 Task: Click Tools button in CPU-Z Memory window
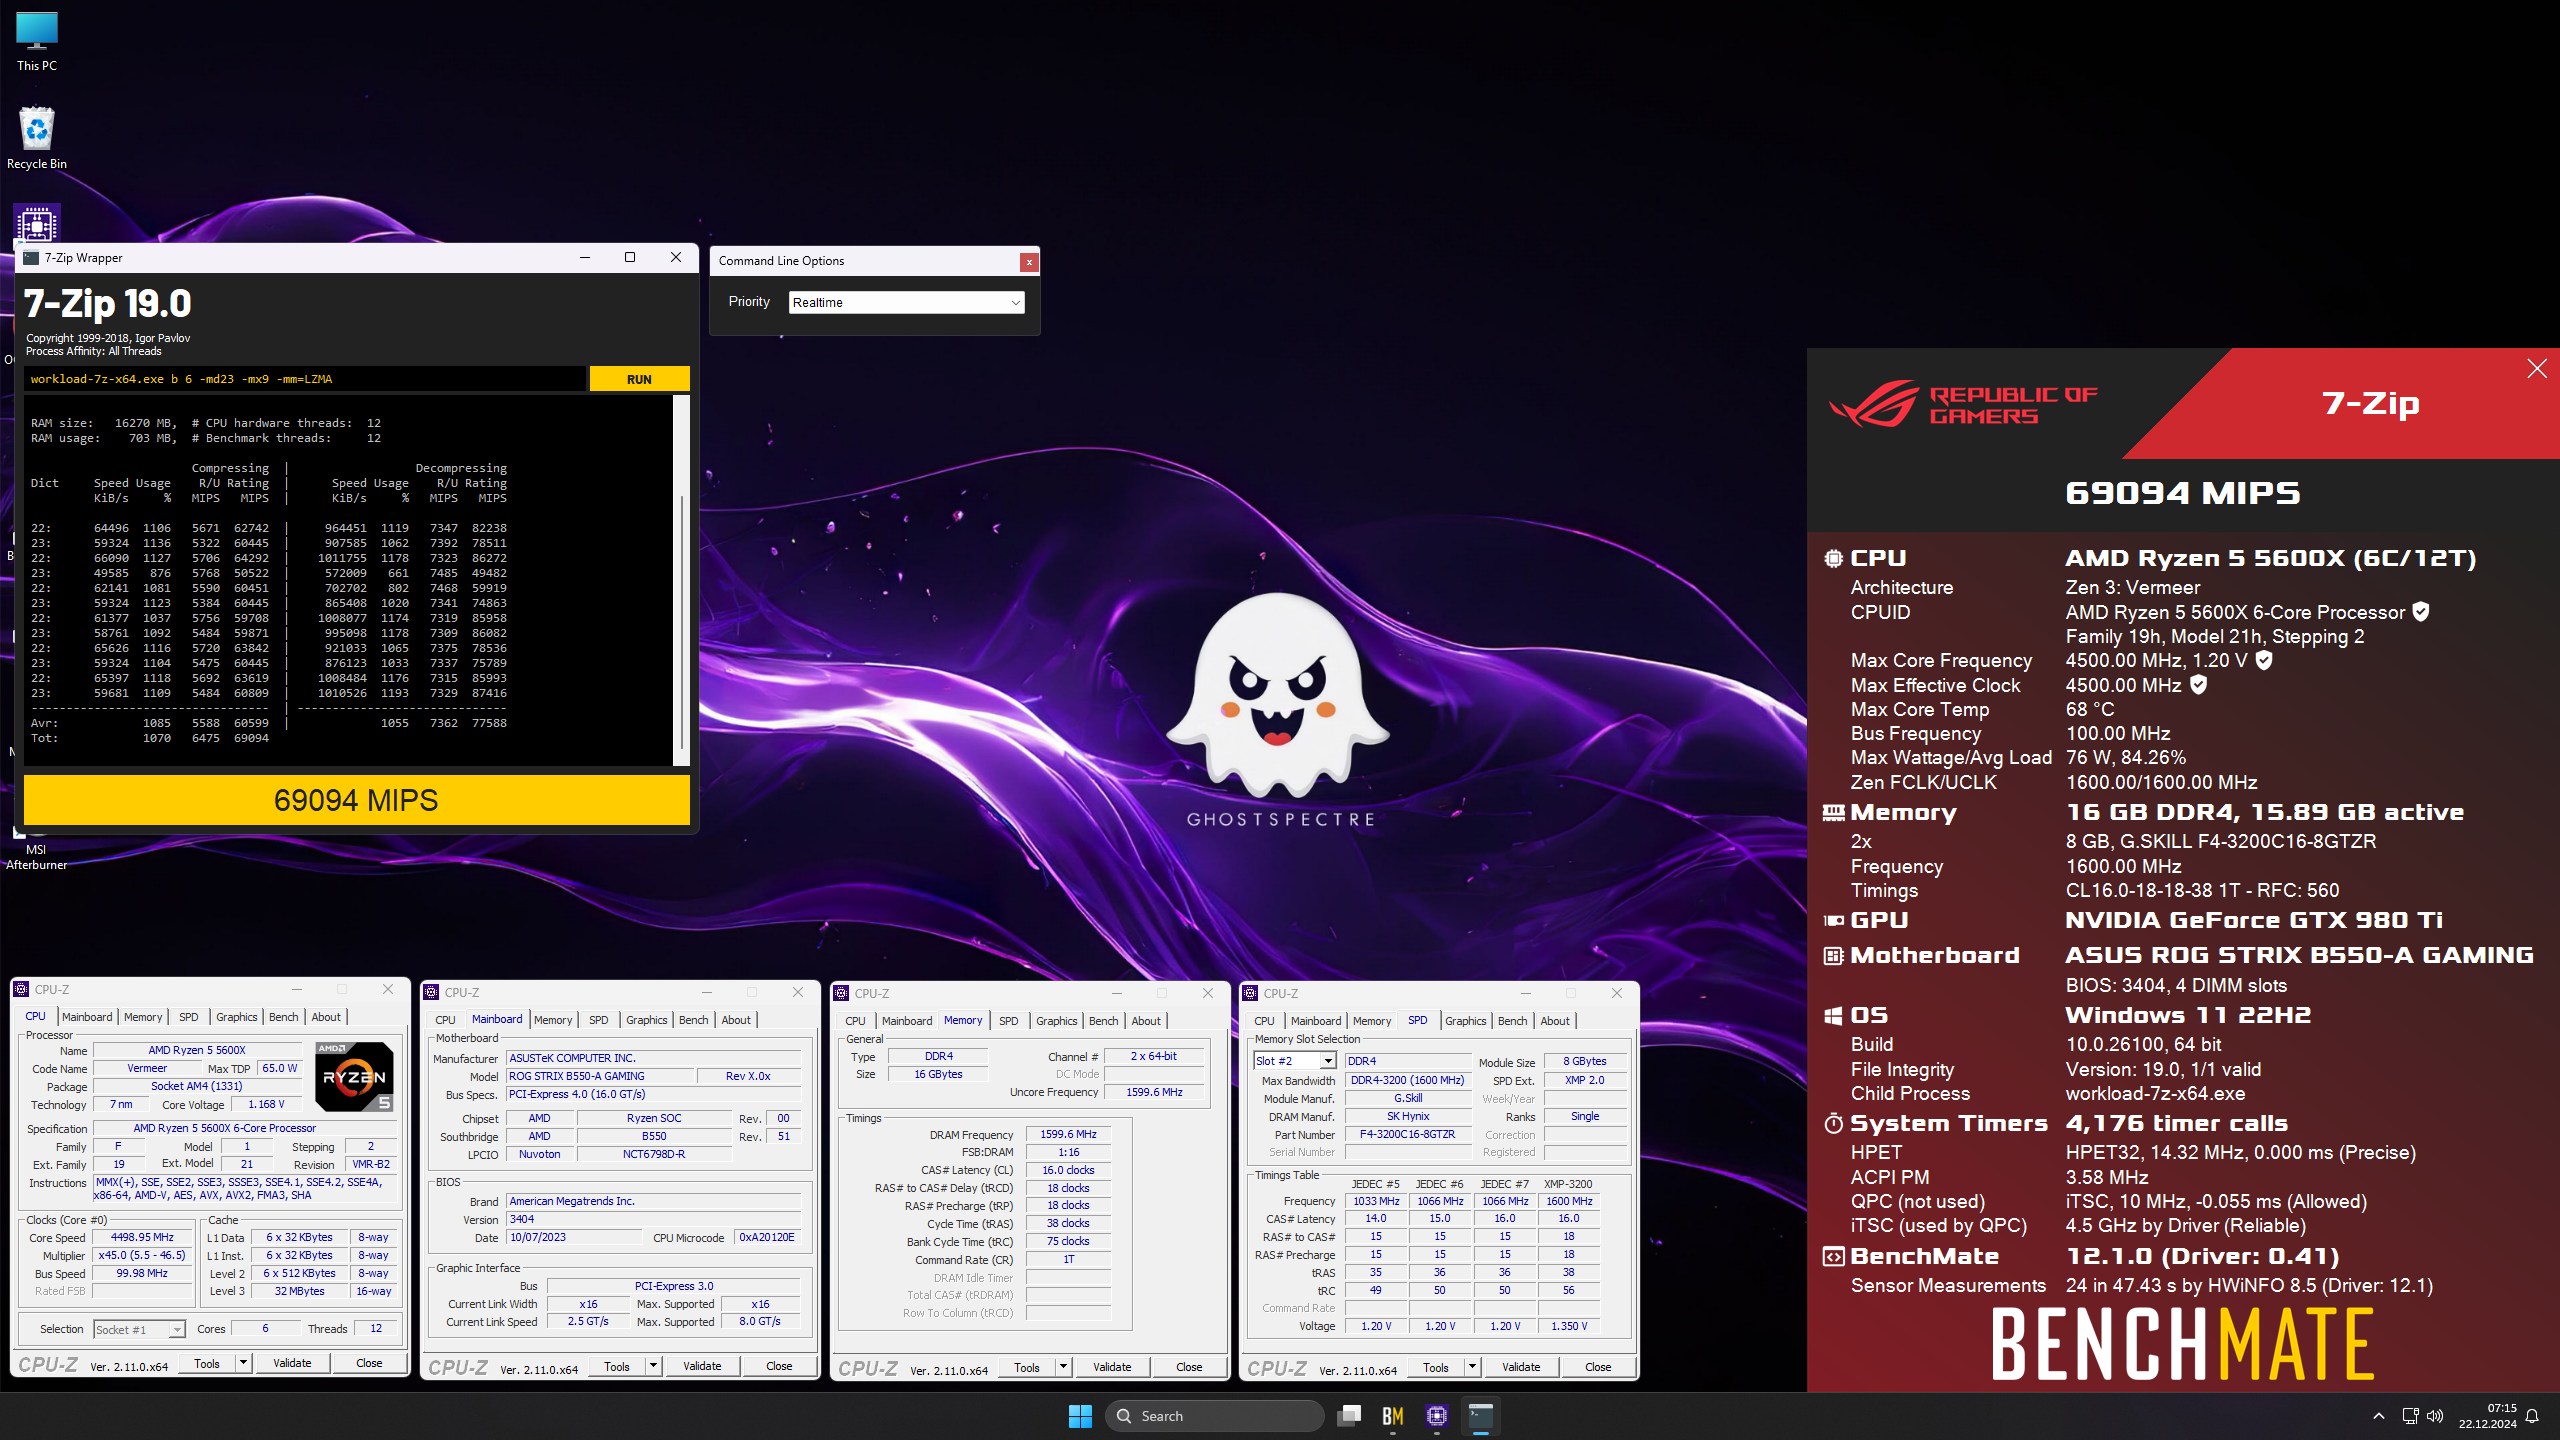1027,1367
